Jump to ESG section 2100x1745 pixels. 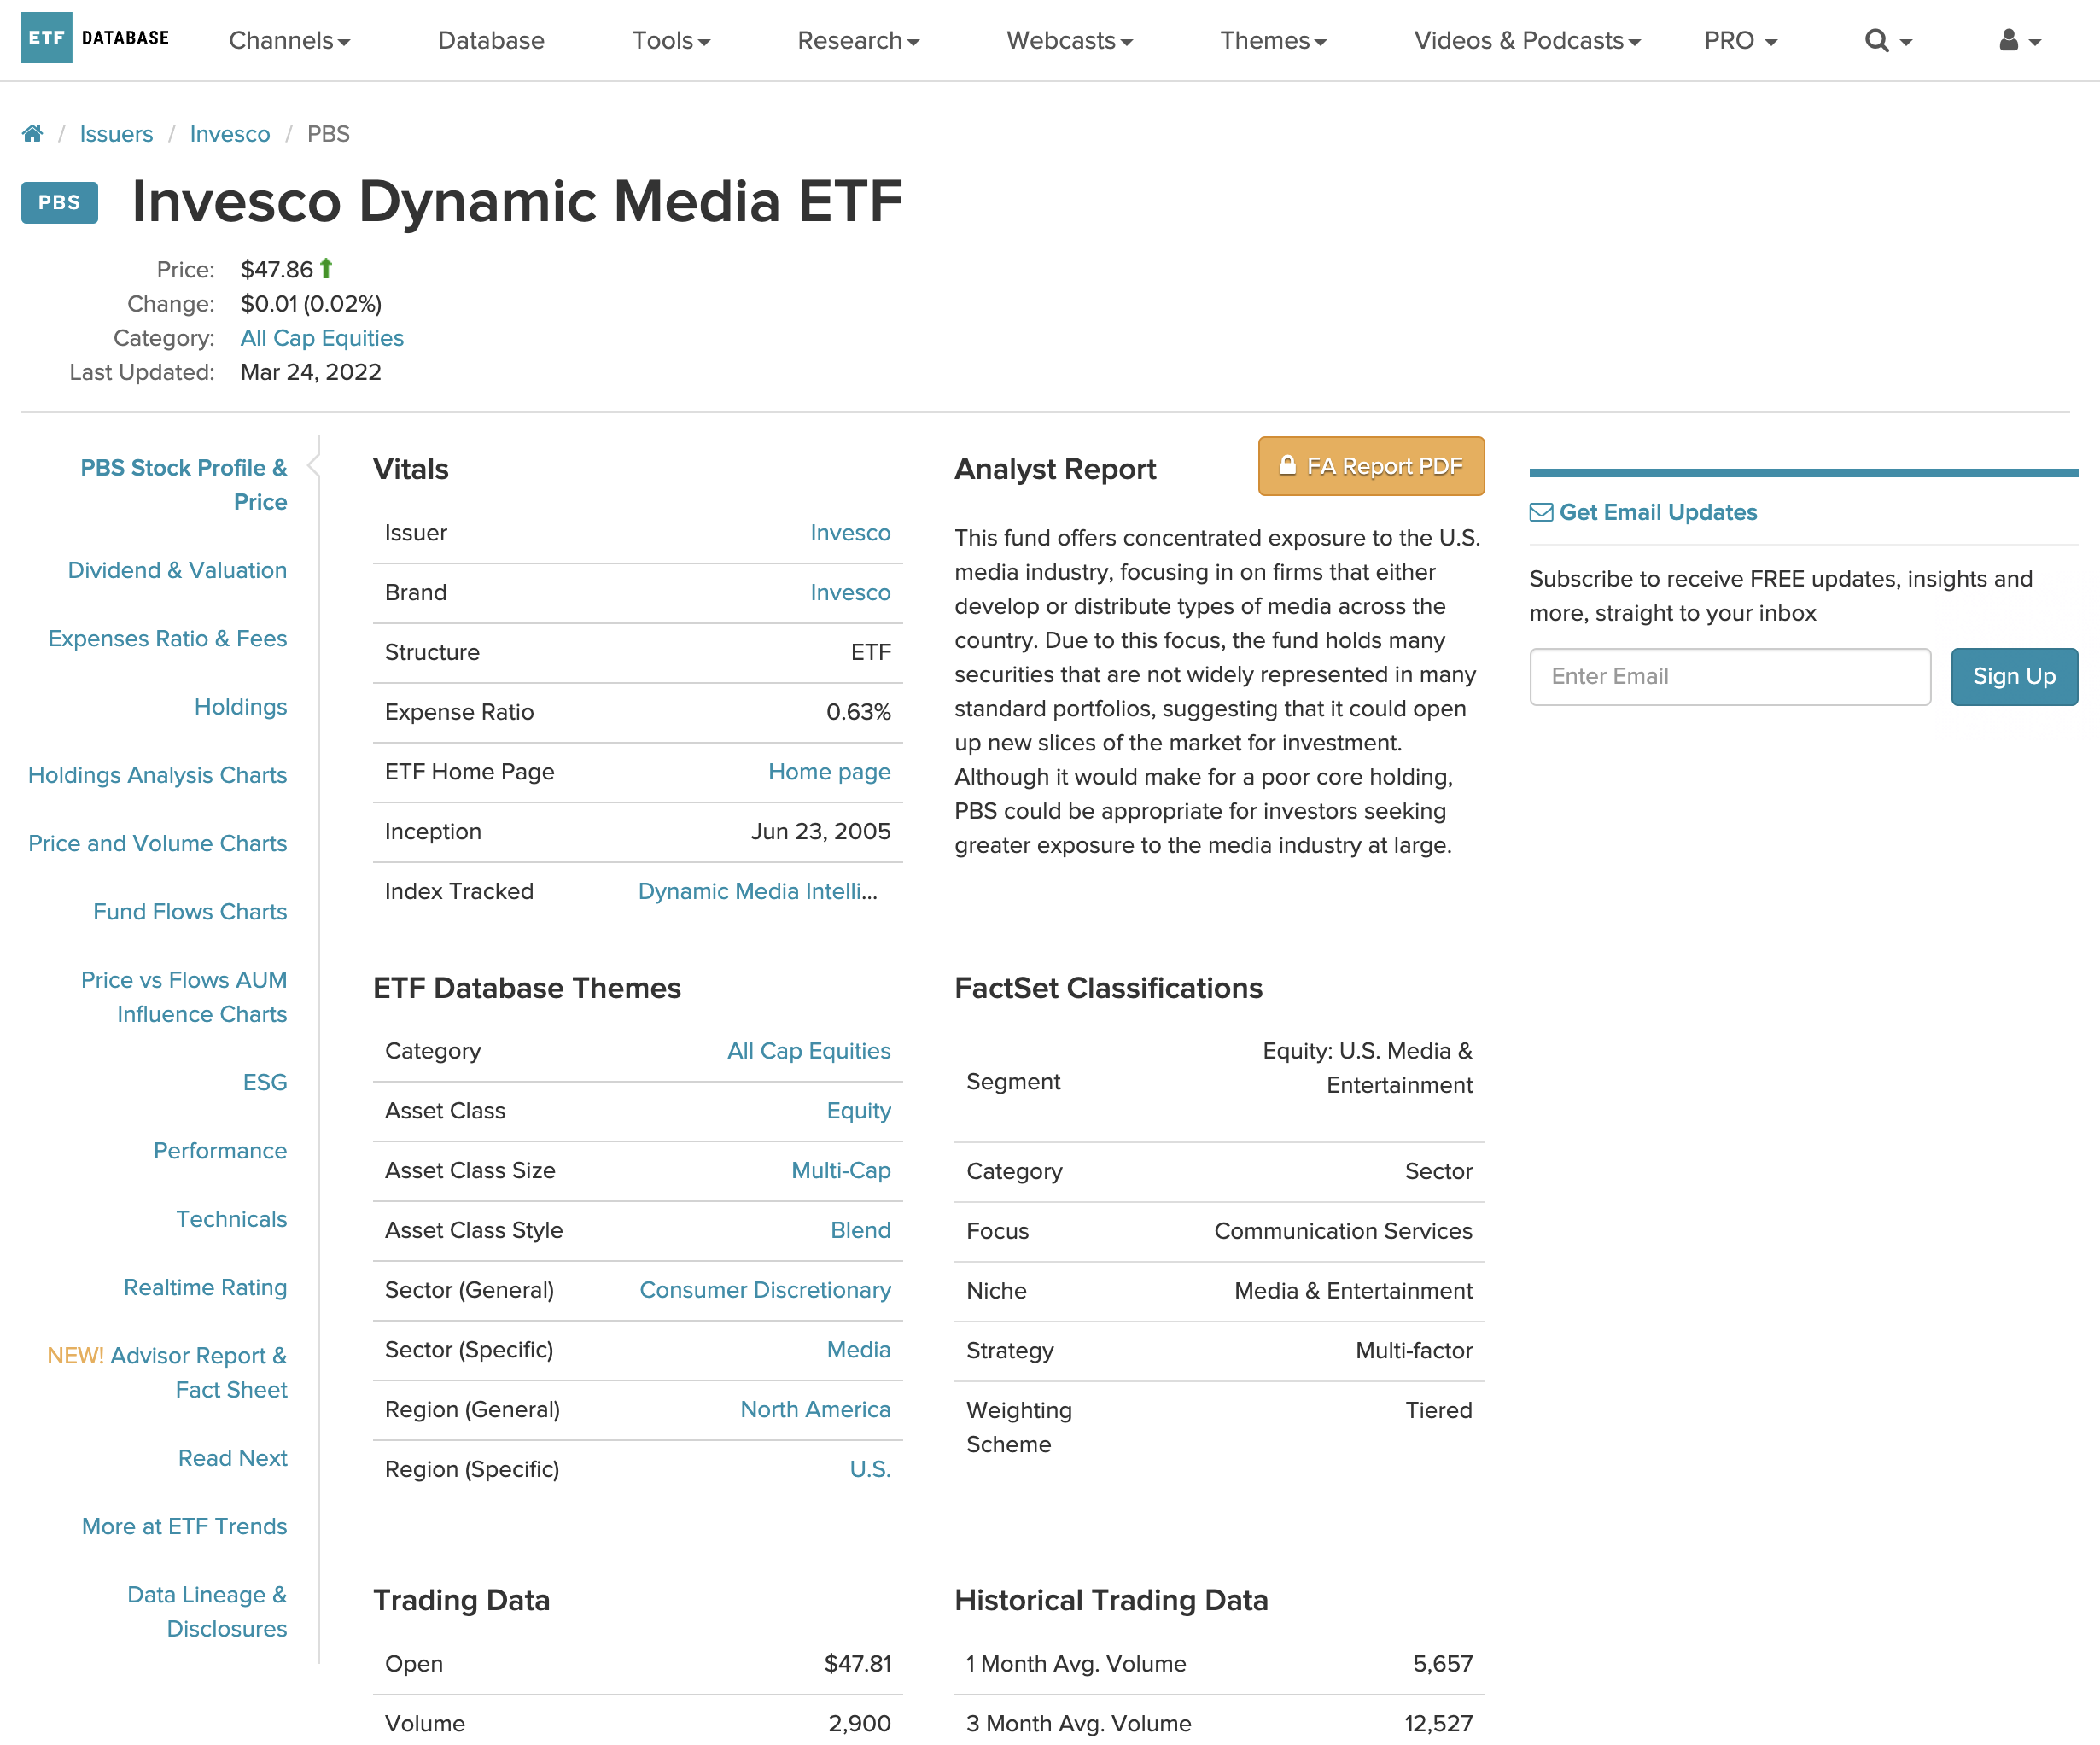265,1082
